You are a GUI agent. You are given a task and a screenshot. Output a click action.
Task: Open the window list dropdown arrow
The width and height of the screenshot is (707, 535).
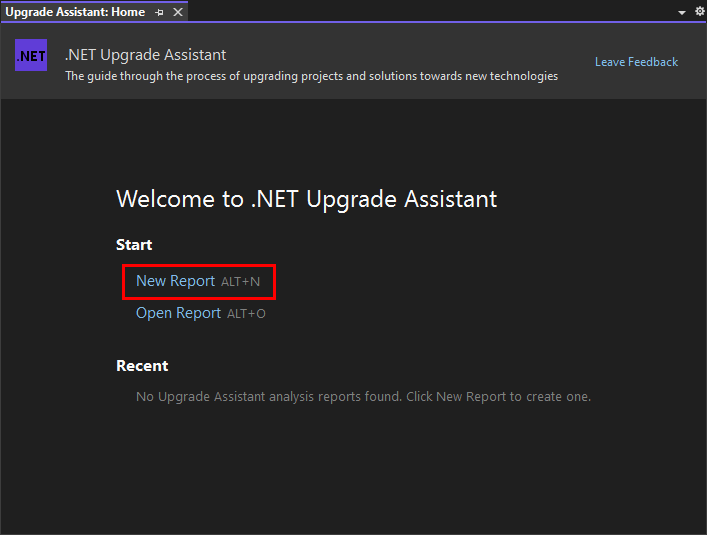tap(682, 13)
